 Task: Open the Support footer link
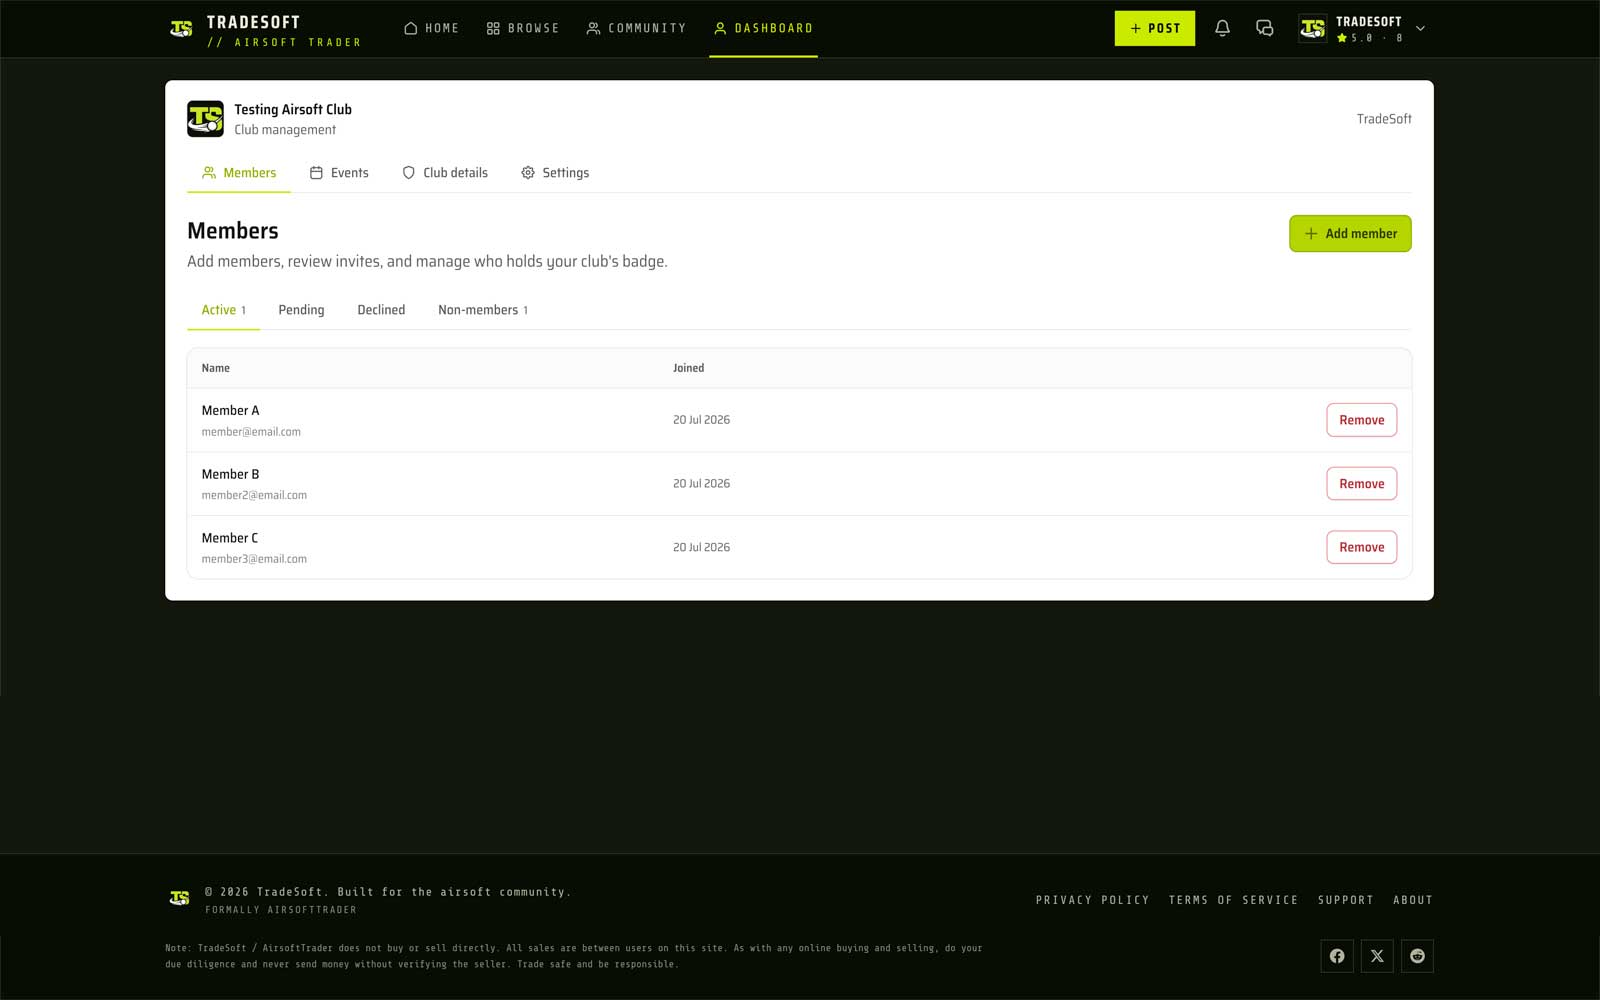click(x=1345, y=900)
